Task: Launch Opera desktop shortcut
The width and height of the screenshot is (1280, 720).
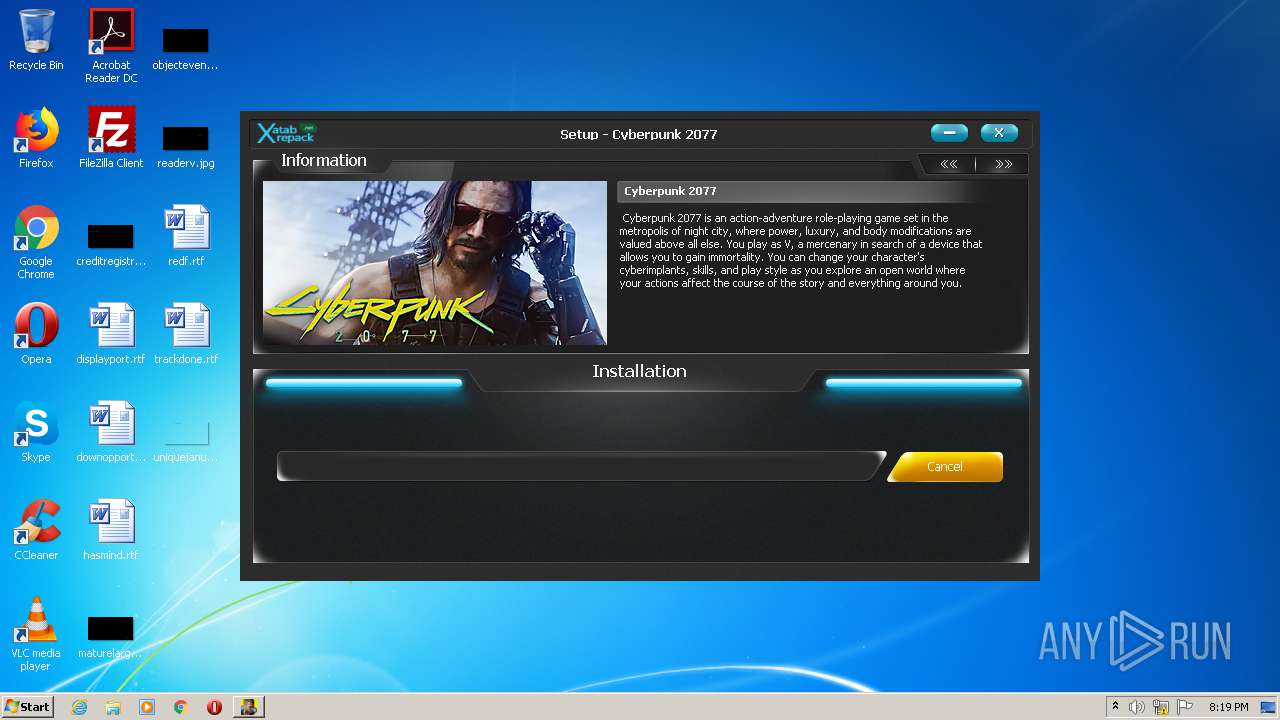Action: pos(36,334)
